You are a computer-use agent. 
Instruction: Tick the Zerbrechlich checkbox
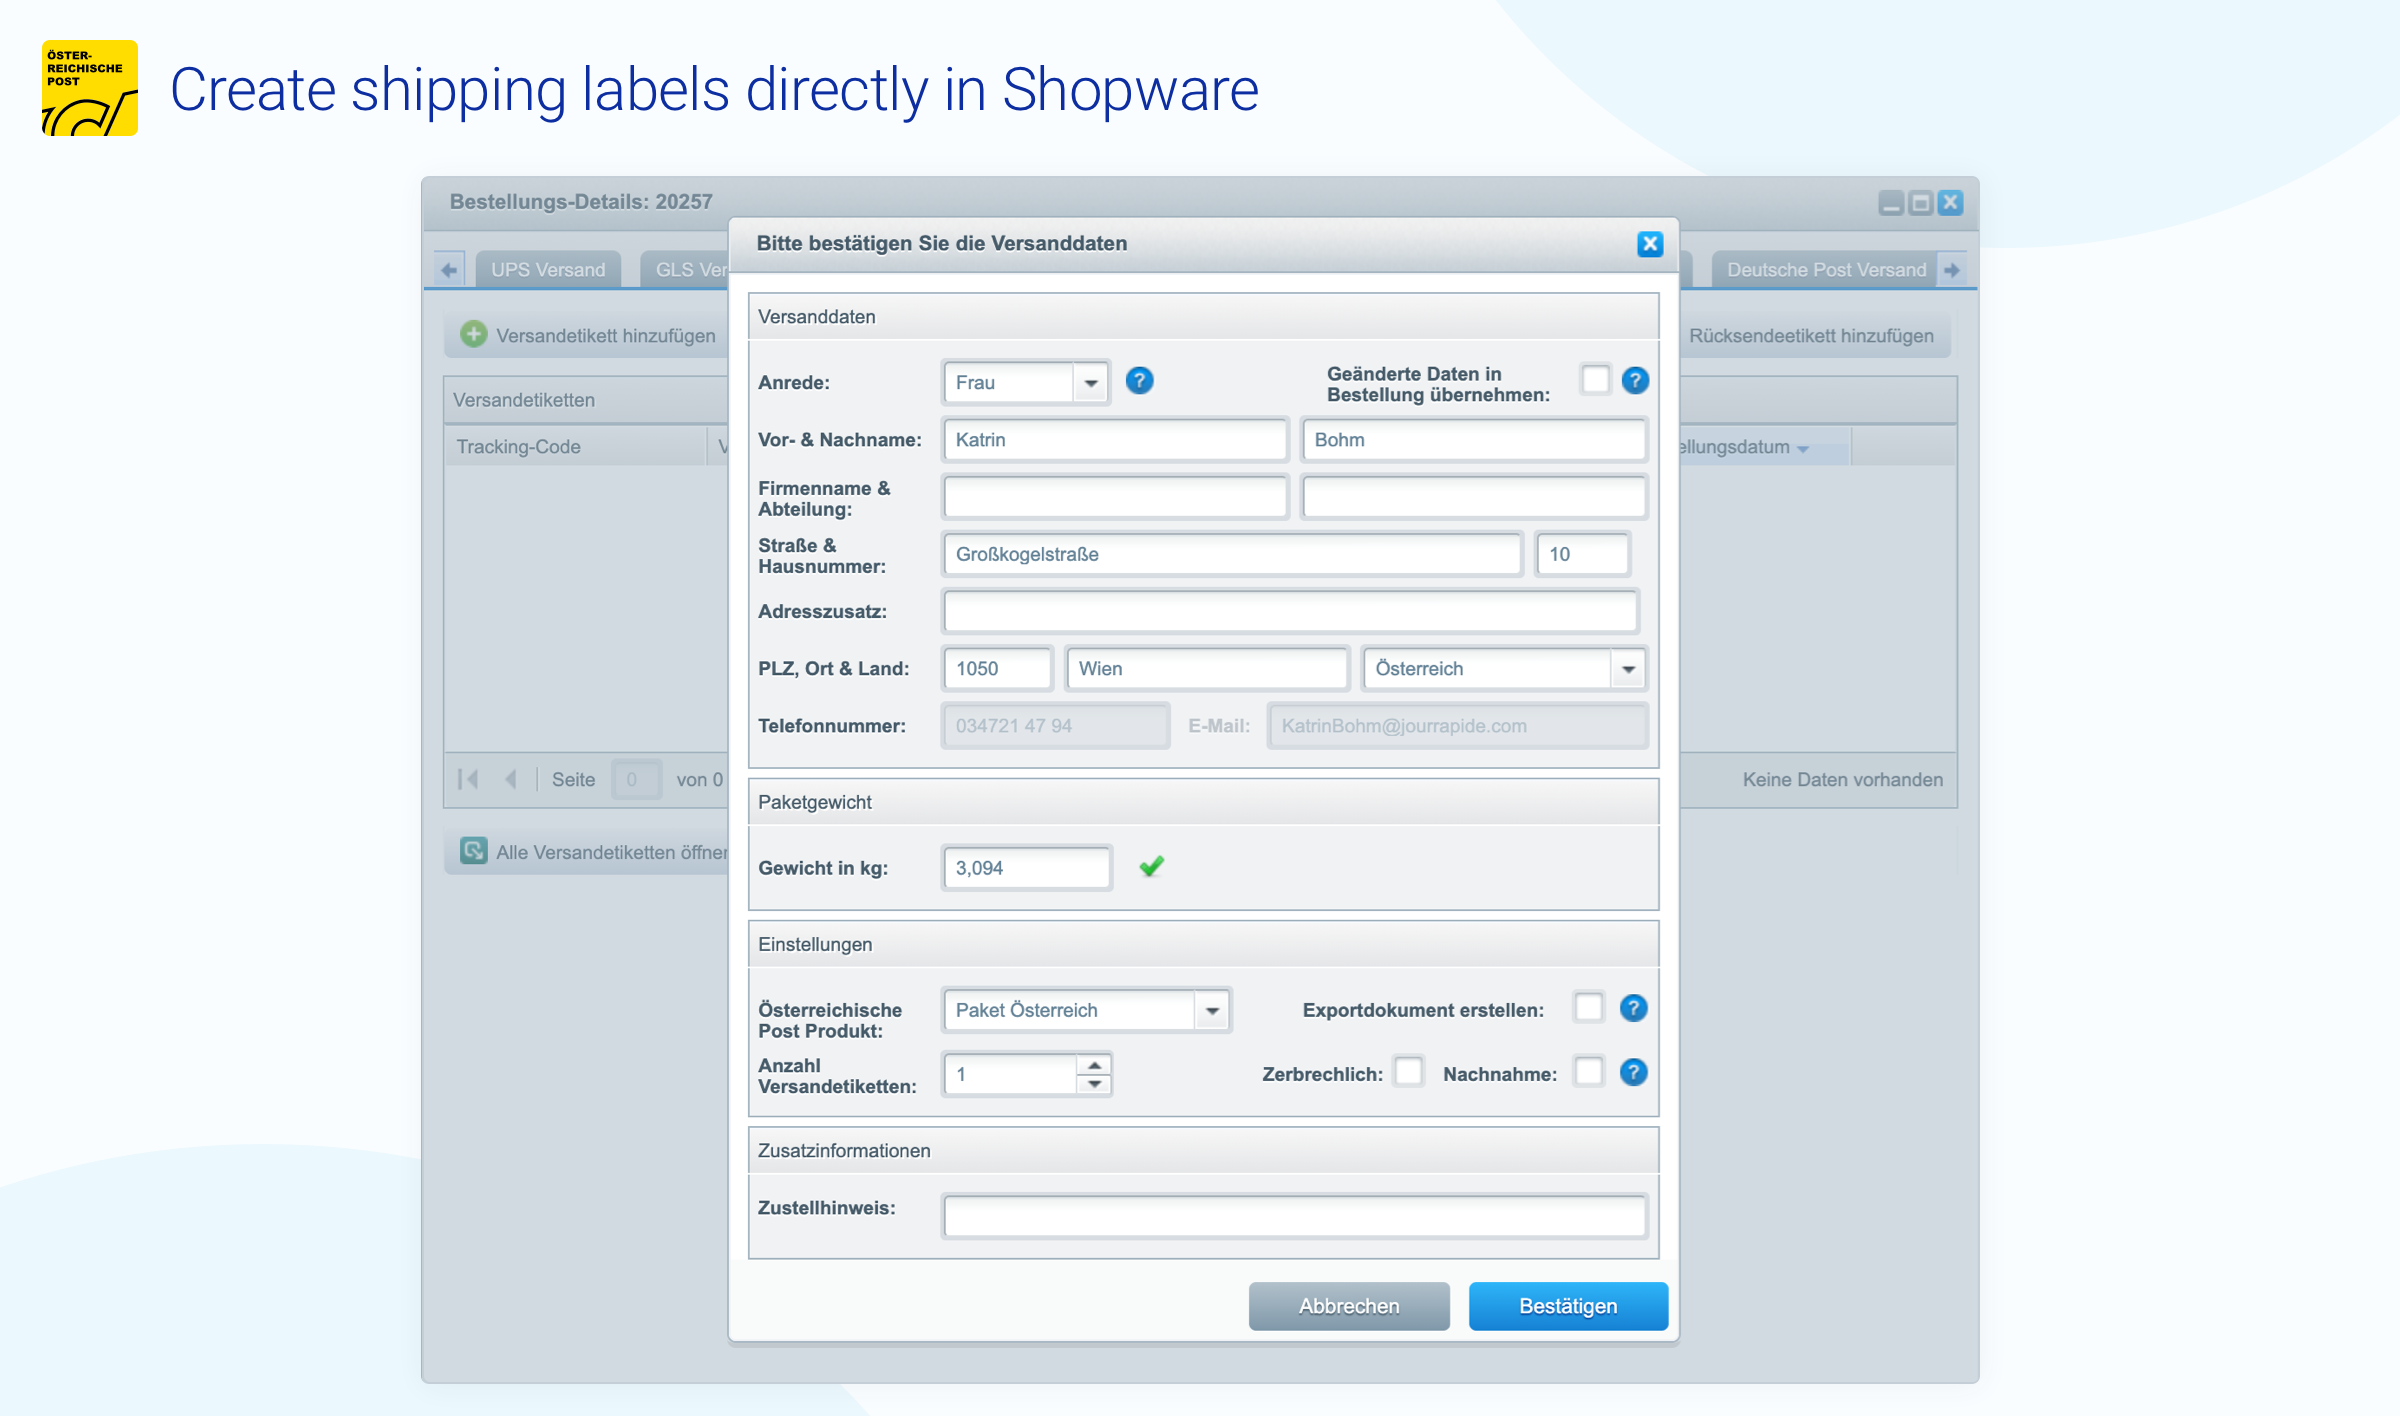pos(1408,1072)
